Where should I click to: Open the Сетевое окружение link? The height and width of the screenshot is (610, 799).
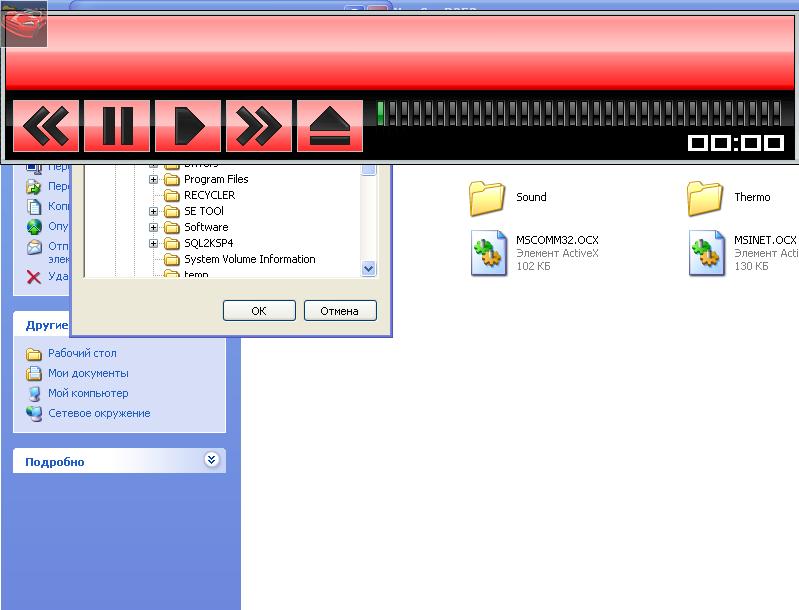coord(99,413)
